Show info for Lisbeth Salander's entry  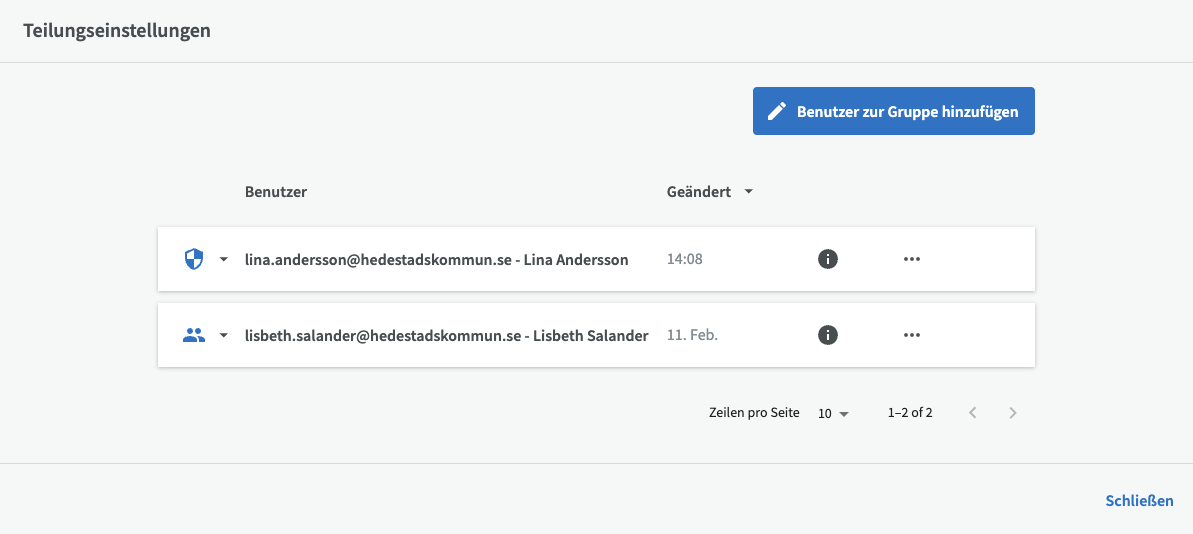click(827, 336)
